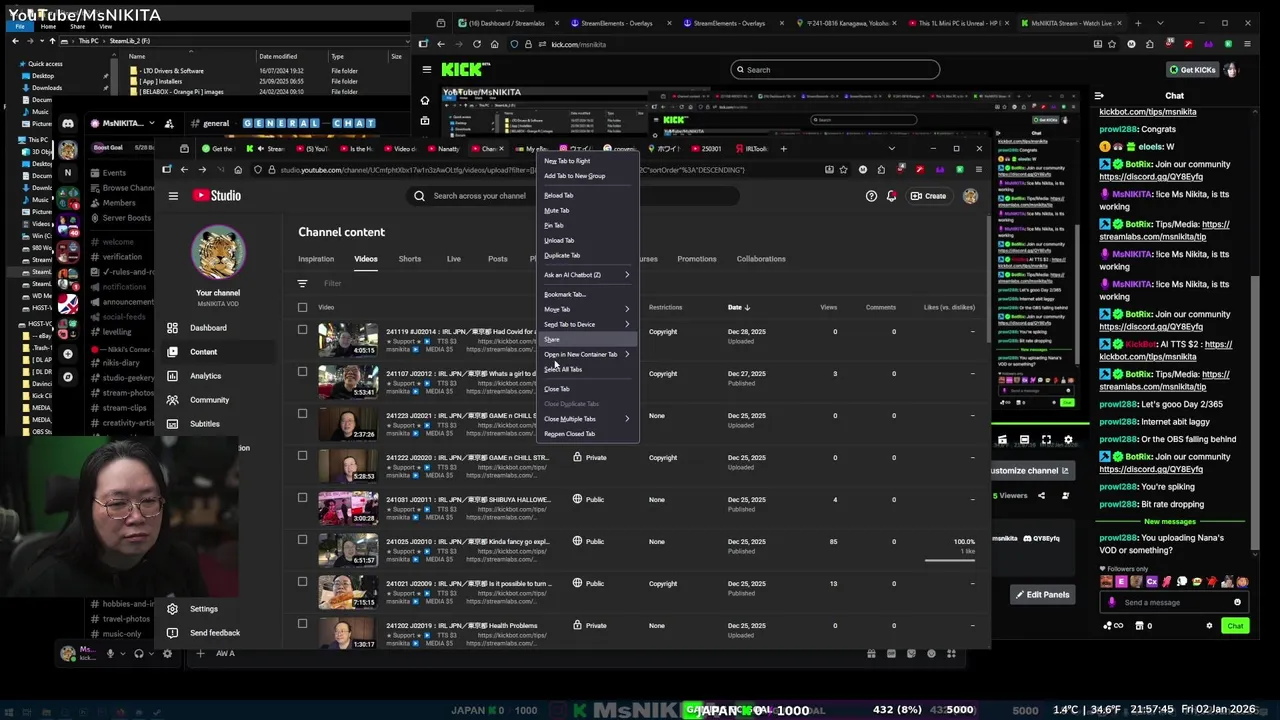Screen dimensions: 1280x720
Task: Sort videos by the Date column
Action: pos(738,308)
